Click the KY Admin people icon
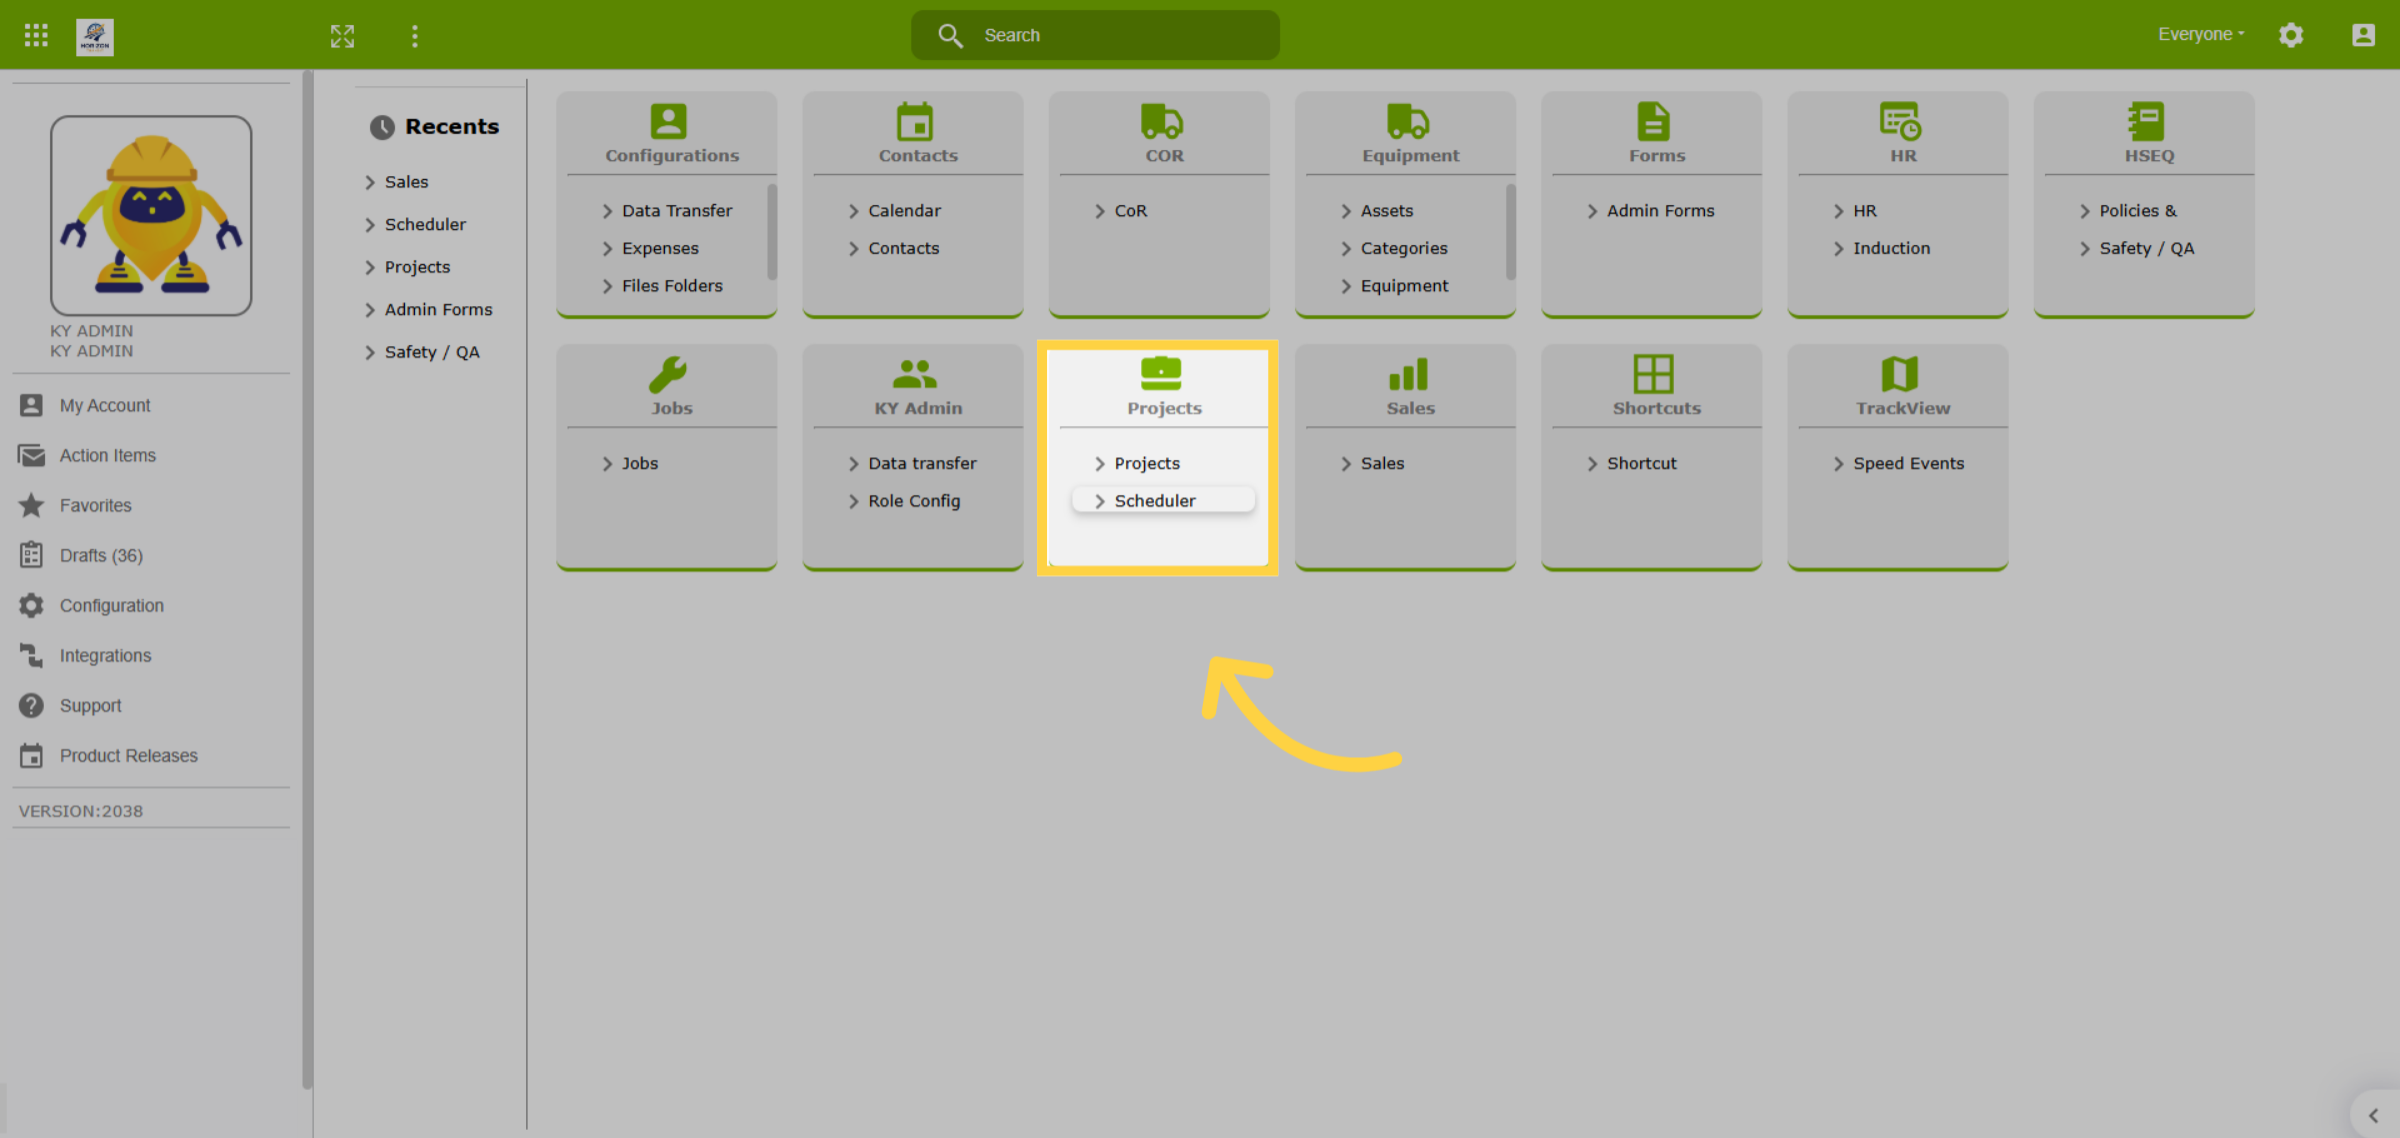This screenshot has width=2400, height=1138. coord(915,374)
